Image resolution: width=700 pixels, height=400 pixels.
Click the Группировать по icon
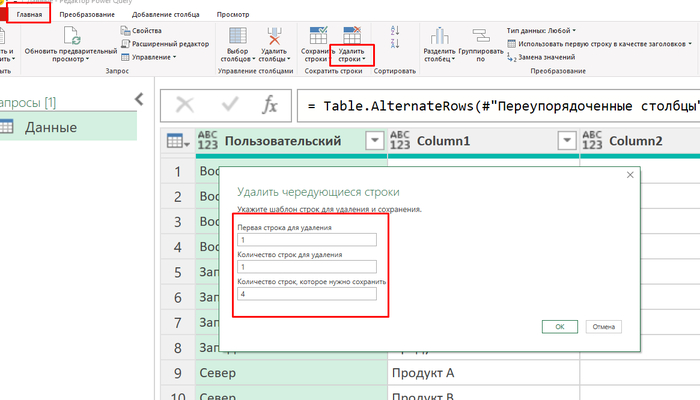tap(481, 36)
